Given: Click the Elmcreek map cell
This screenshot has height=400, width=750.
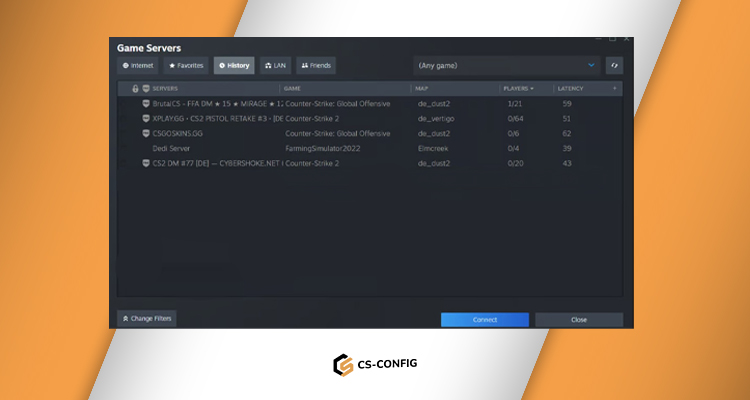Looking at the screenshot, I should click(433, 148).
